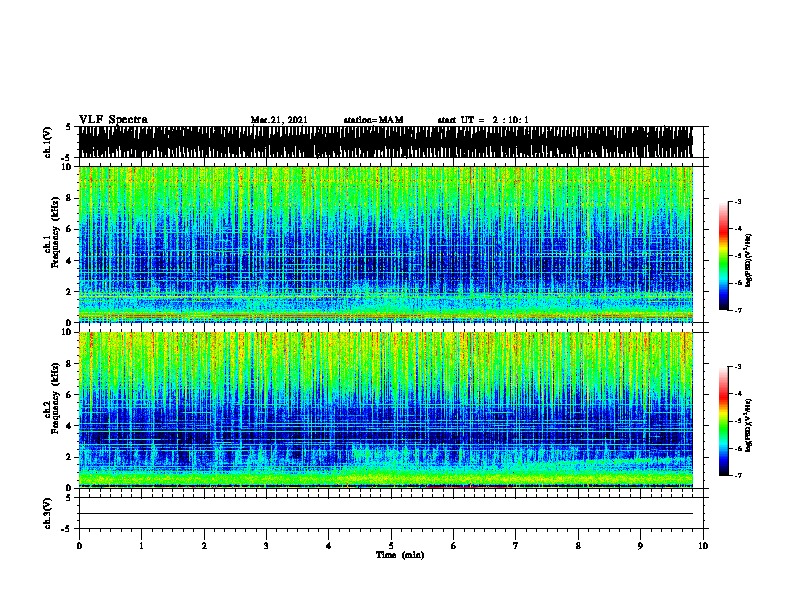Click the "5" tick label of ch.1(V) axis

click(69, 127)
